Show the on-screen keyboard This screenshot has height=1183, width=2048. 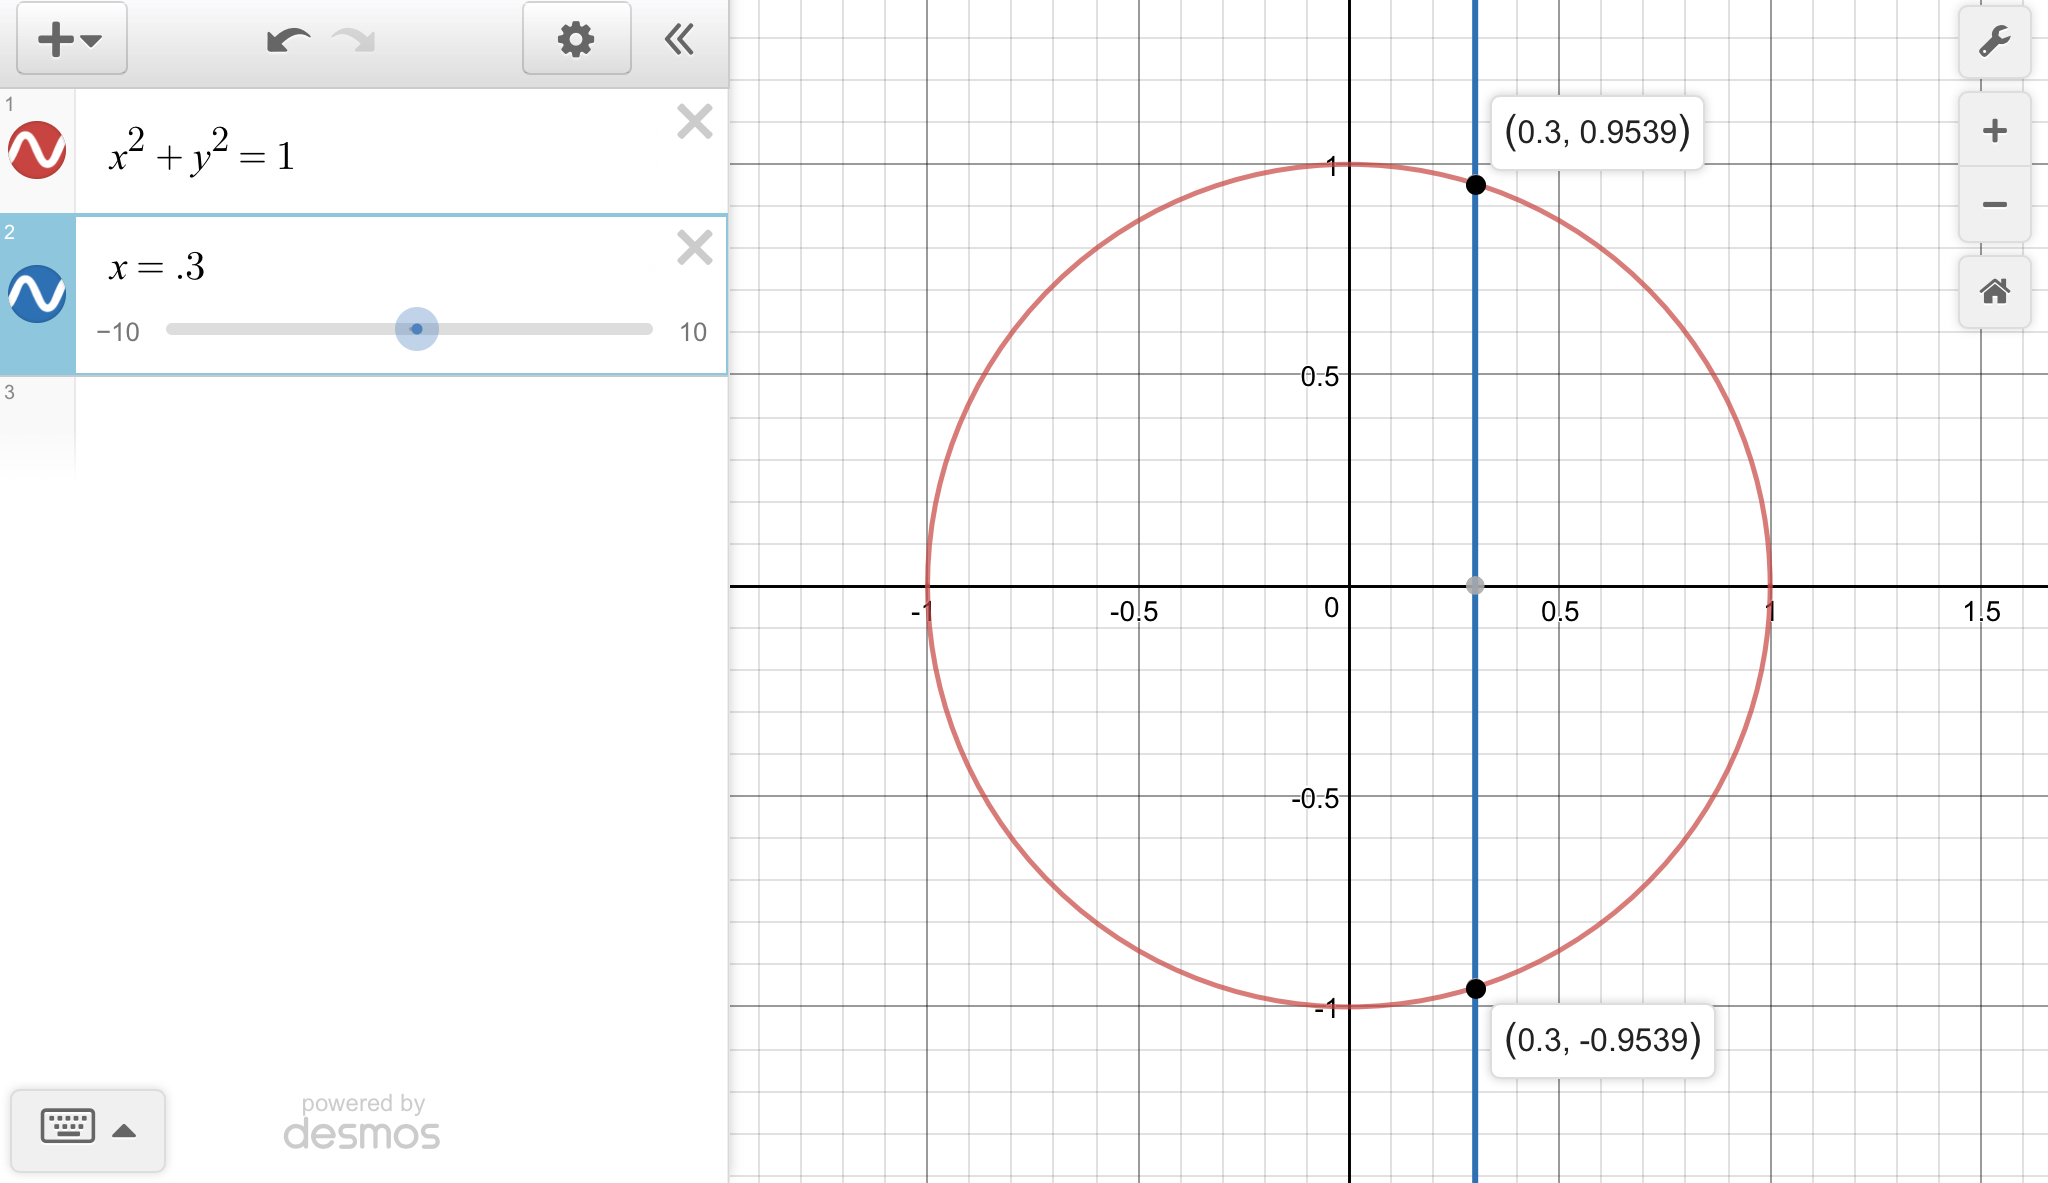87,1129
